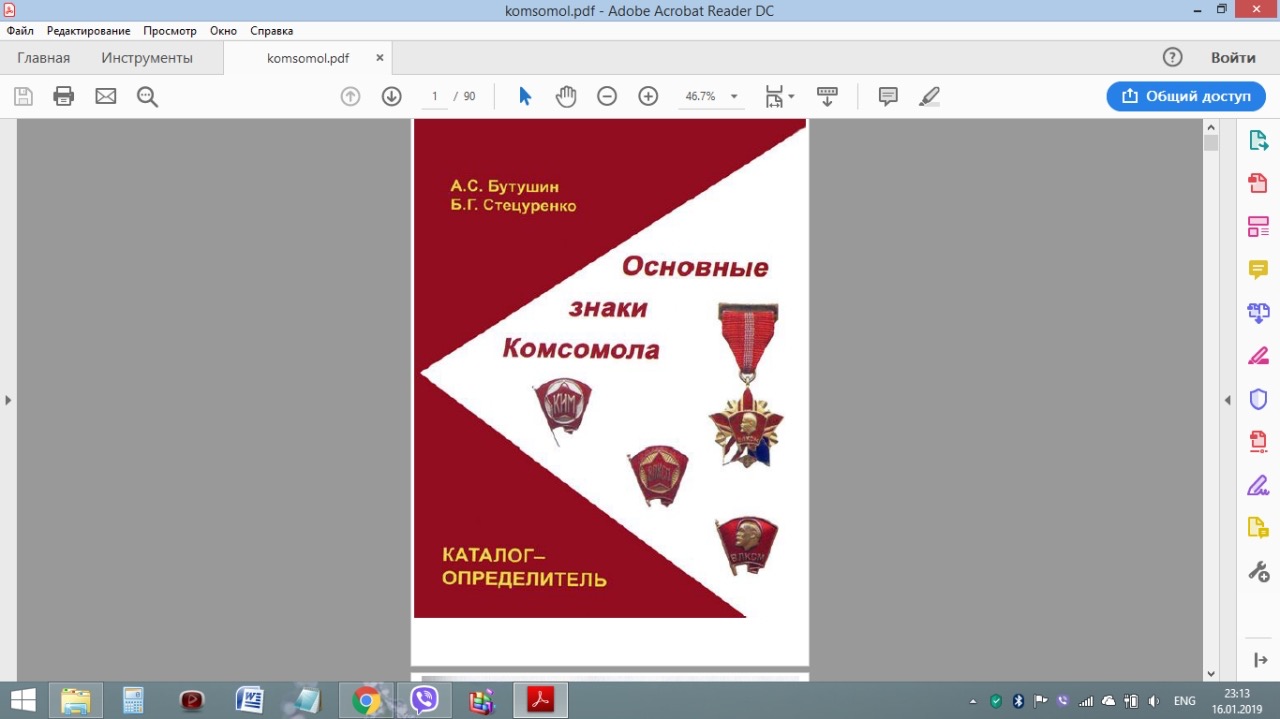
Task: Open the yellow Comment tool in right pane
Action: click(1258, 270)
